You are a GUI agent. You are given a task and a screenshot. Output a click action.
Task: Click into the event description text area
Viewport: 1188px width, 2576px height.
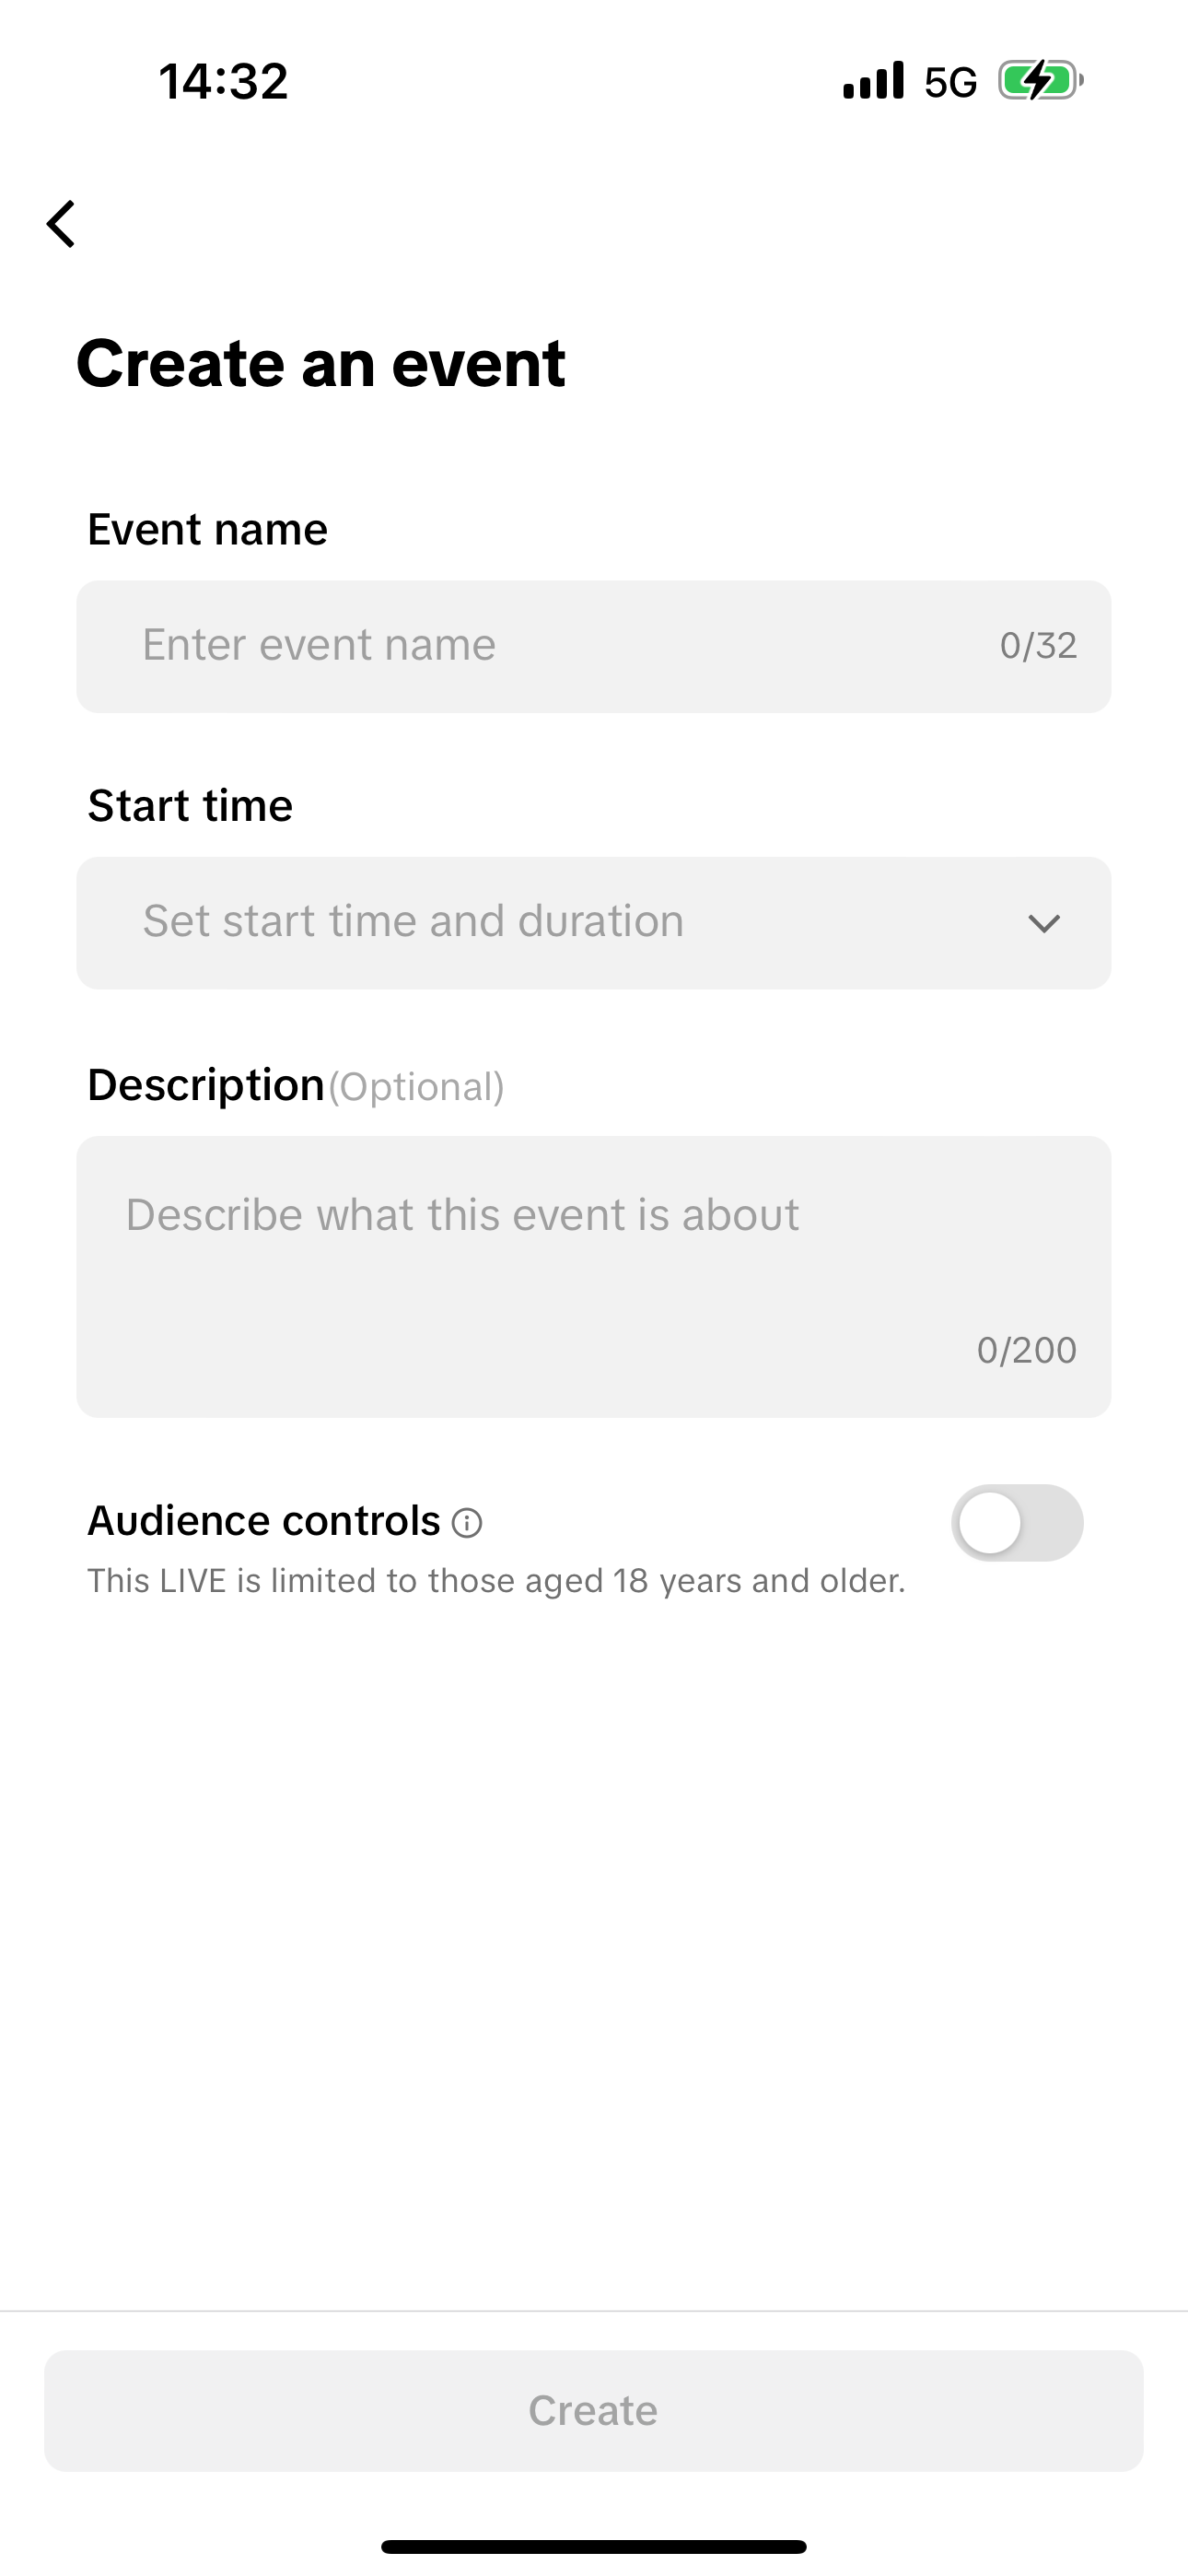click(x=592, y=1260)
